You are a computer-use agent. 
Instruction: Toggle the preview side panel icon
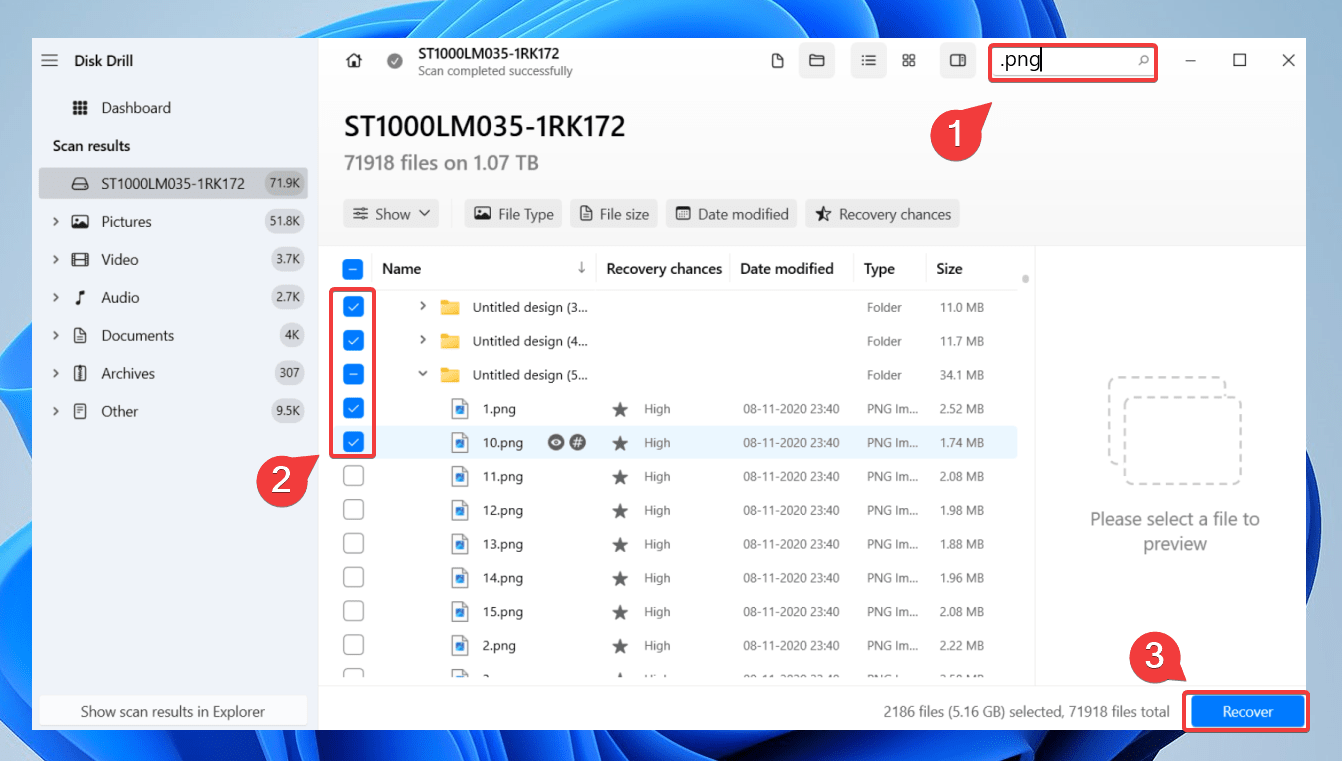coord(957,61)
